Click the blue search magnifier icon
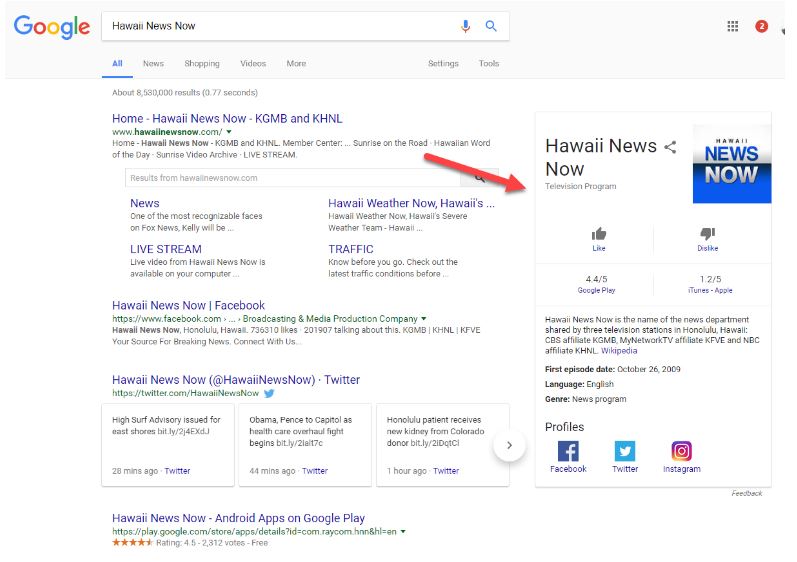 click(491, 25)
